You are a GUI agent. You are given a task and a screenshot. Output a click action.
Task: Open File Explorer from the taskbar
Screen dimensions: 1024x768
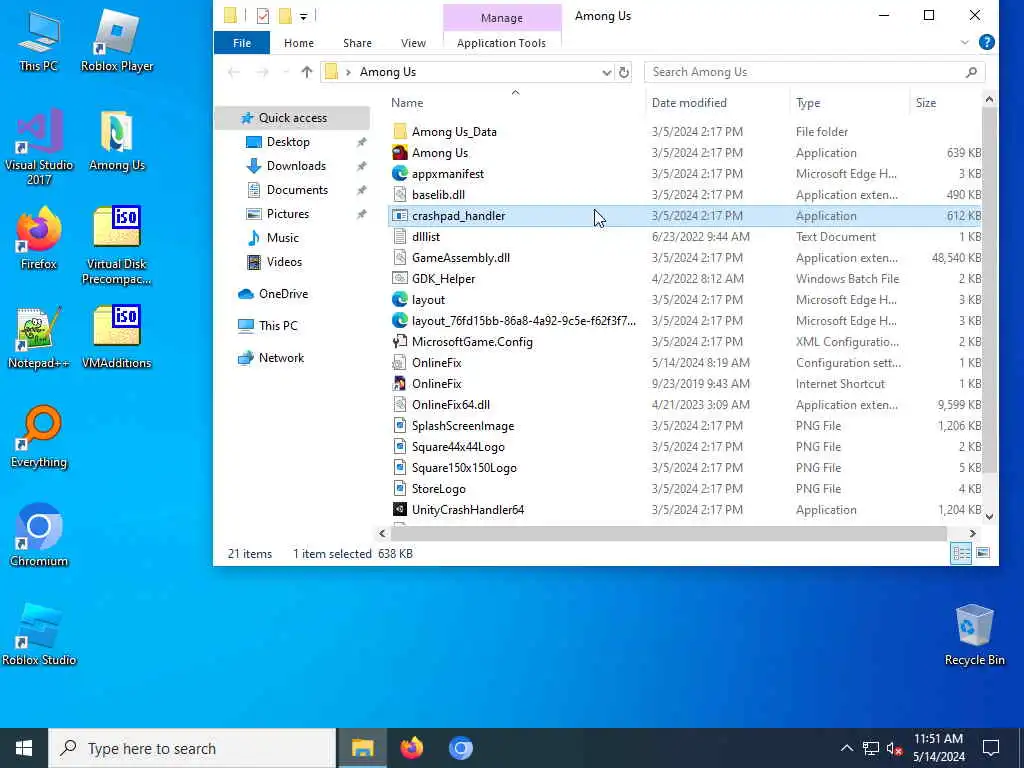pos(362,748)
